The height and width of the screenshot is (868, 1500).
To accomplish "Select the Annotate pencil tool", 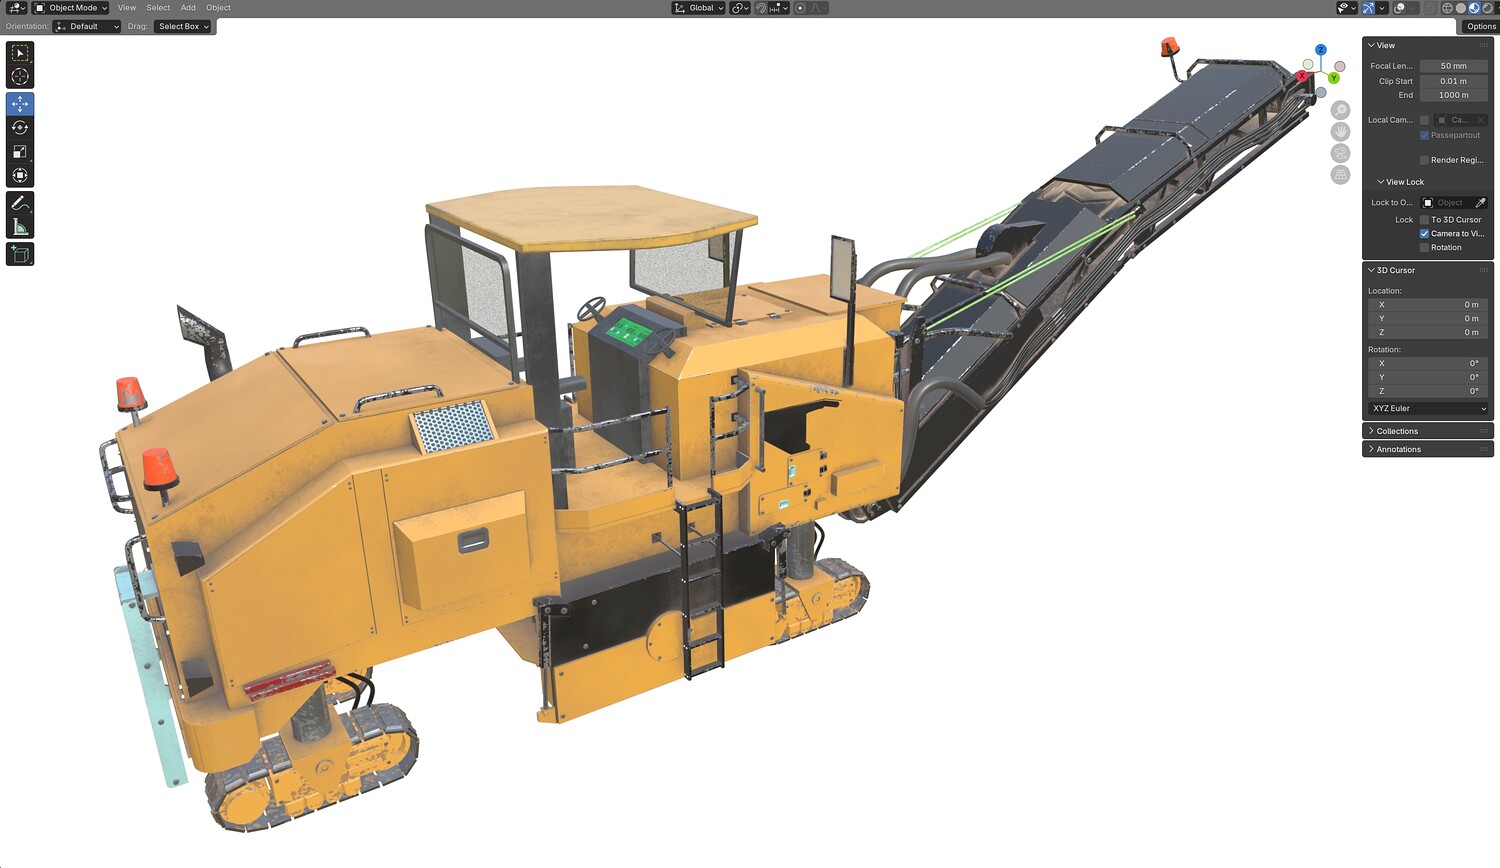I will 20,203.
